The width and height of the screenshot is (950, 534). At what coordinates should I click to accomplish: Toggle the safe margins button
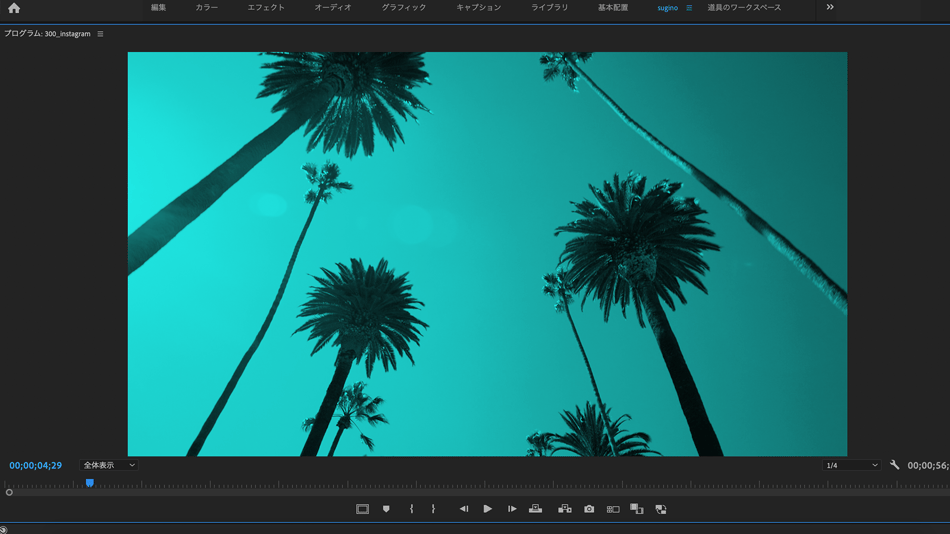(x=362, y=509)
